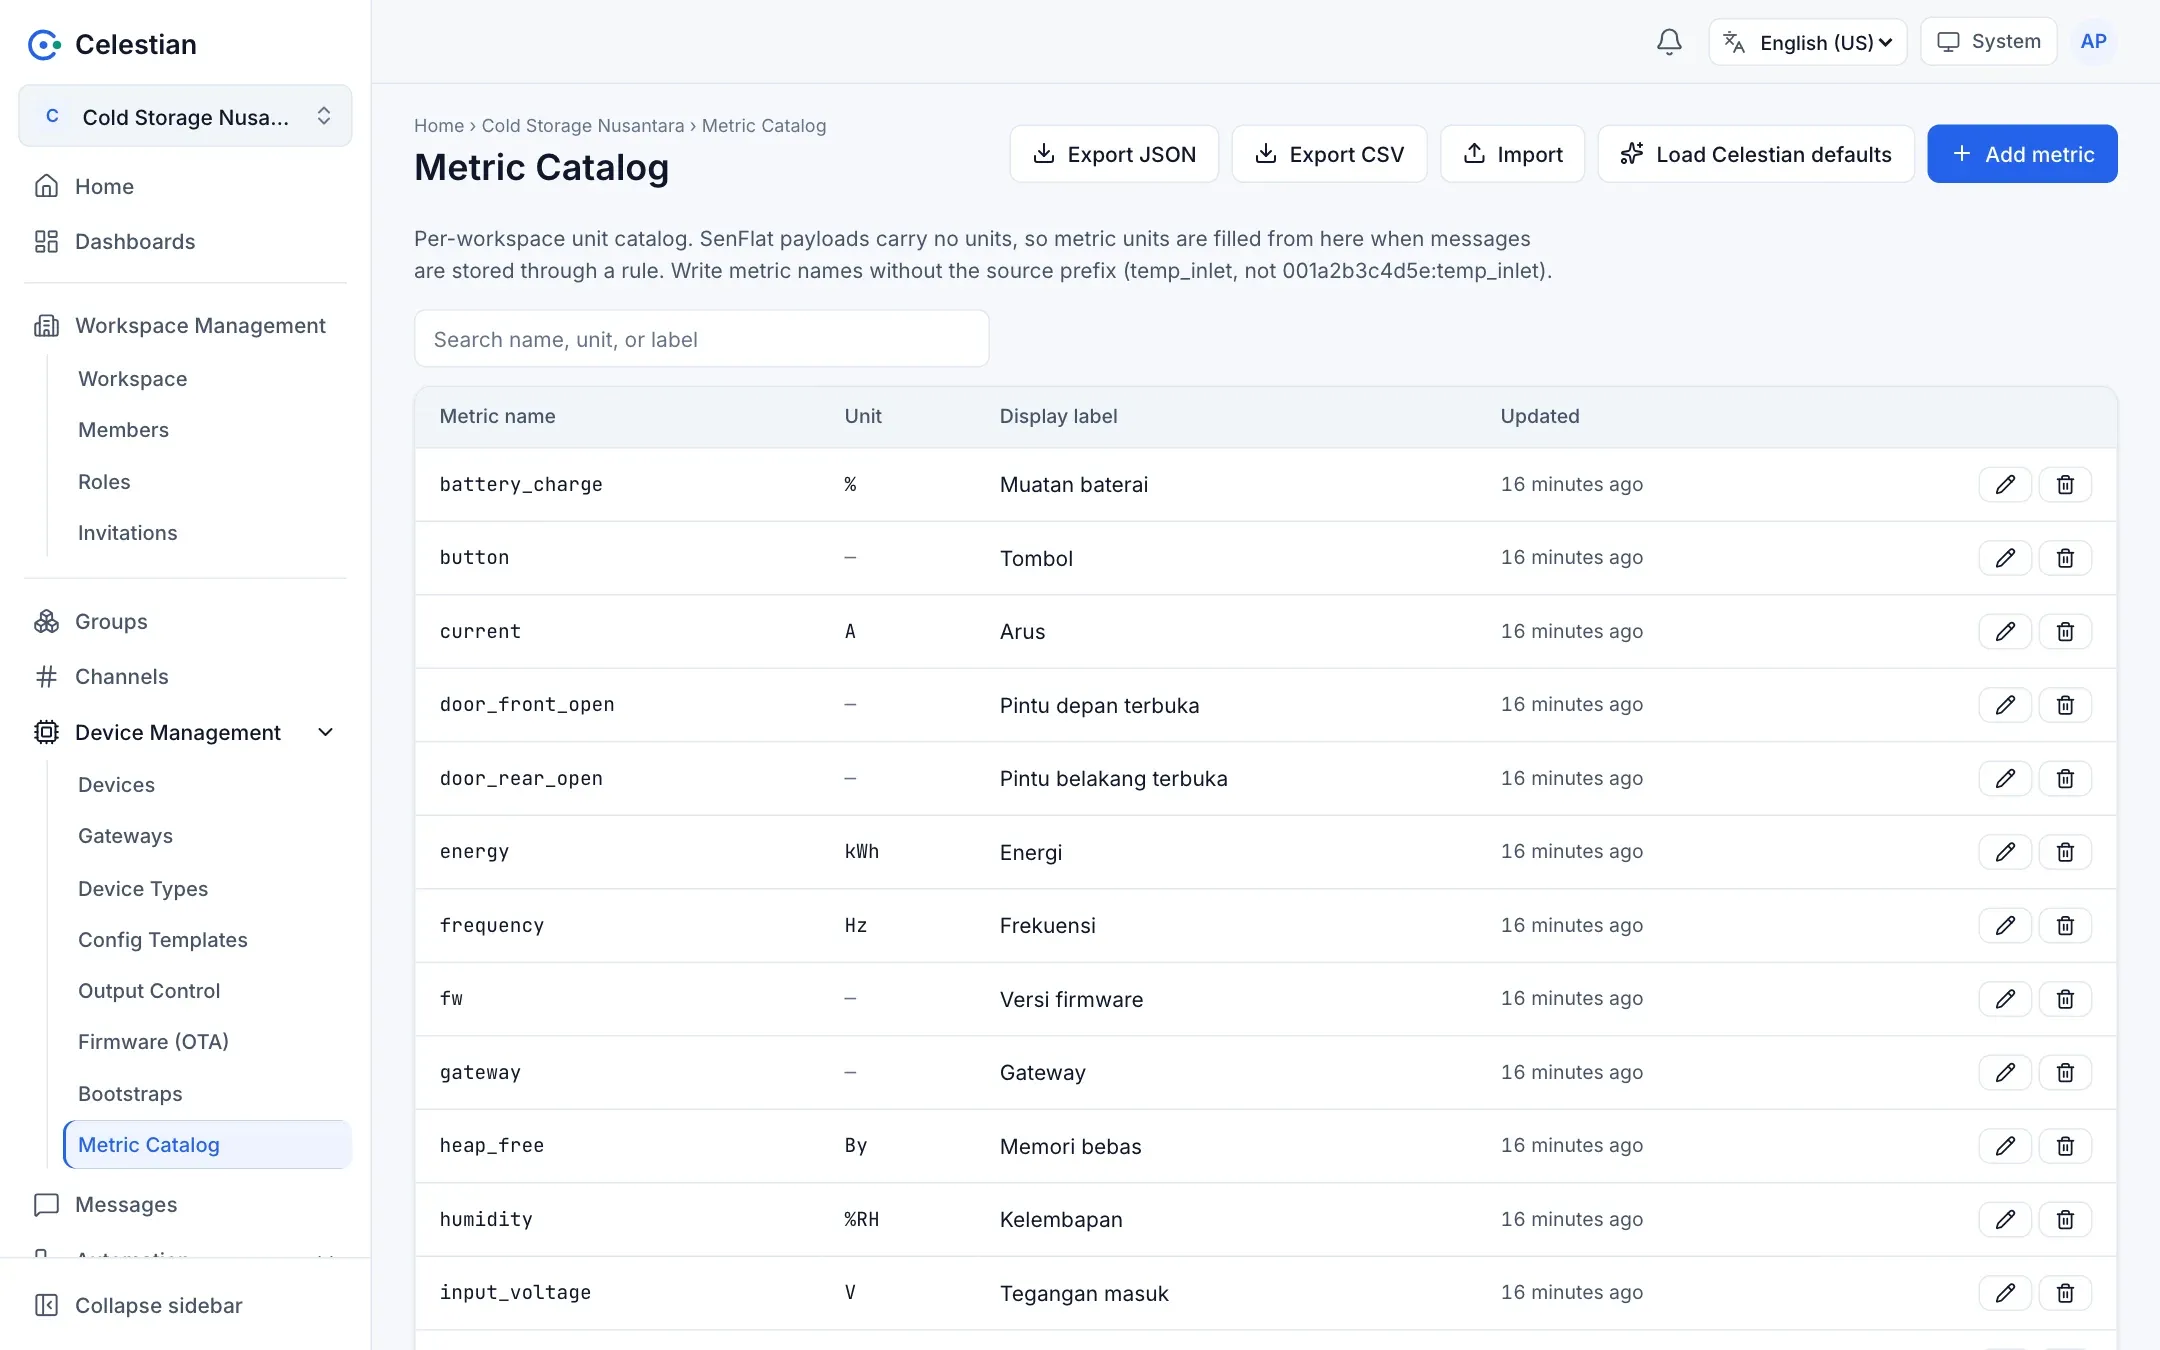Edit the energy metric
The width and height of the screenshot is (2160, 1350).
coord(2005,852)
